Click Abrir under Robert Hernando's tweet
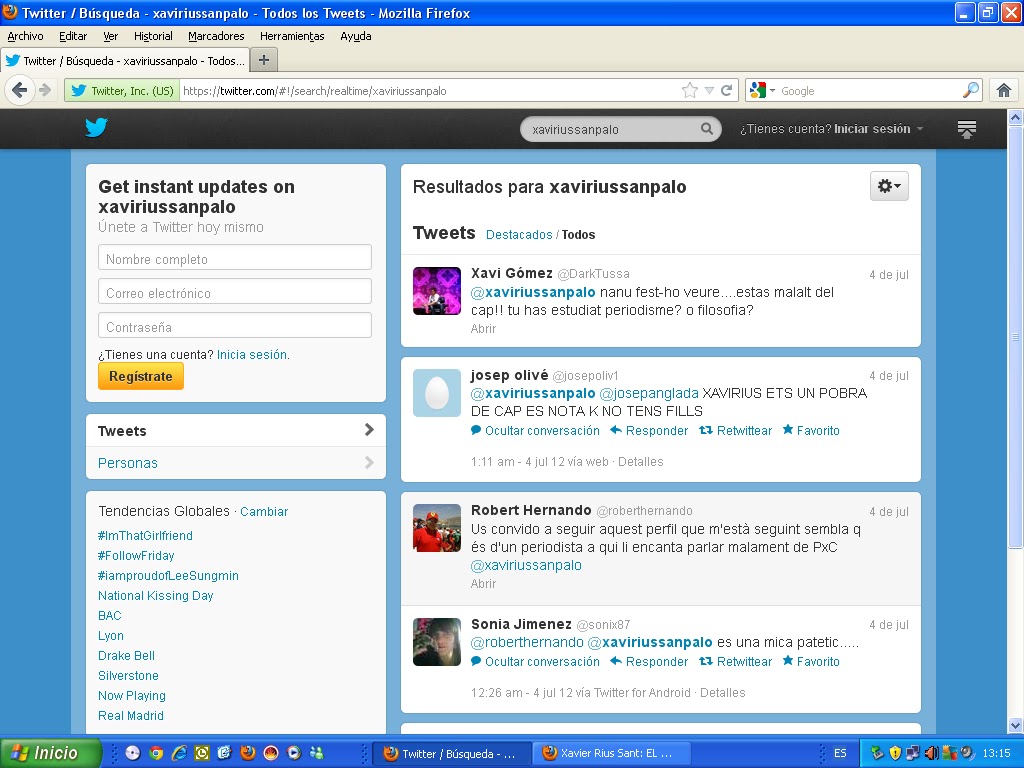This screenshot has width=1024, height=768. point(483,584)
